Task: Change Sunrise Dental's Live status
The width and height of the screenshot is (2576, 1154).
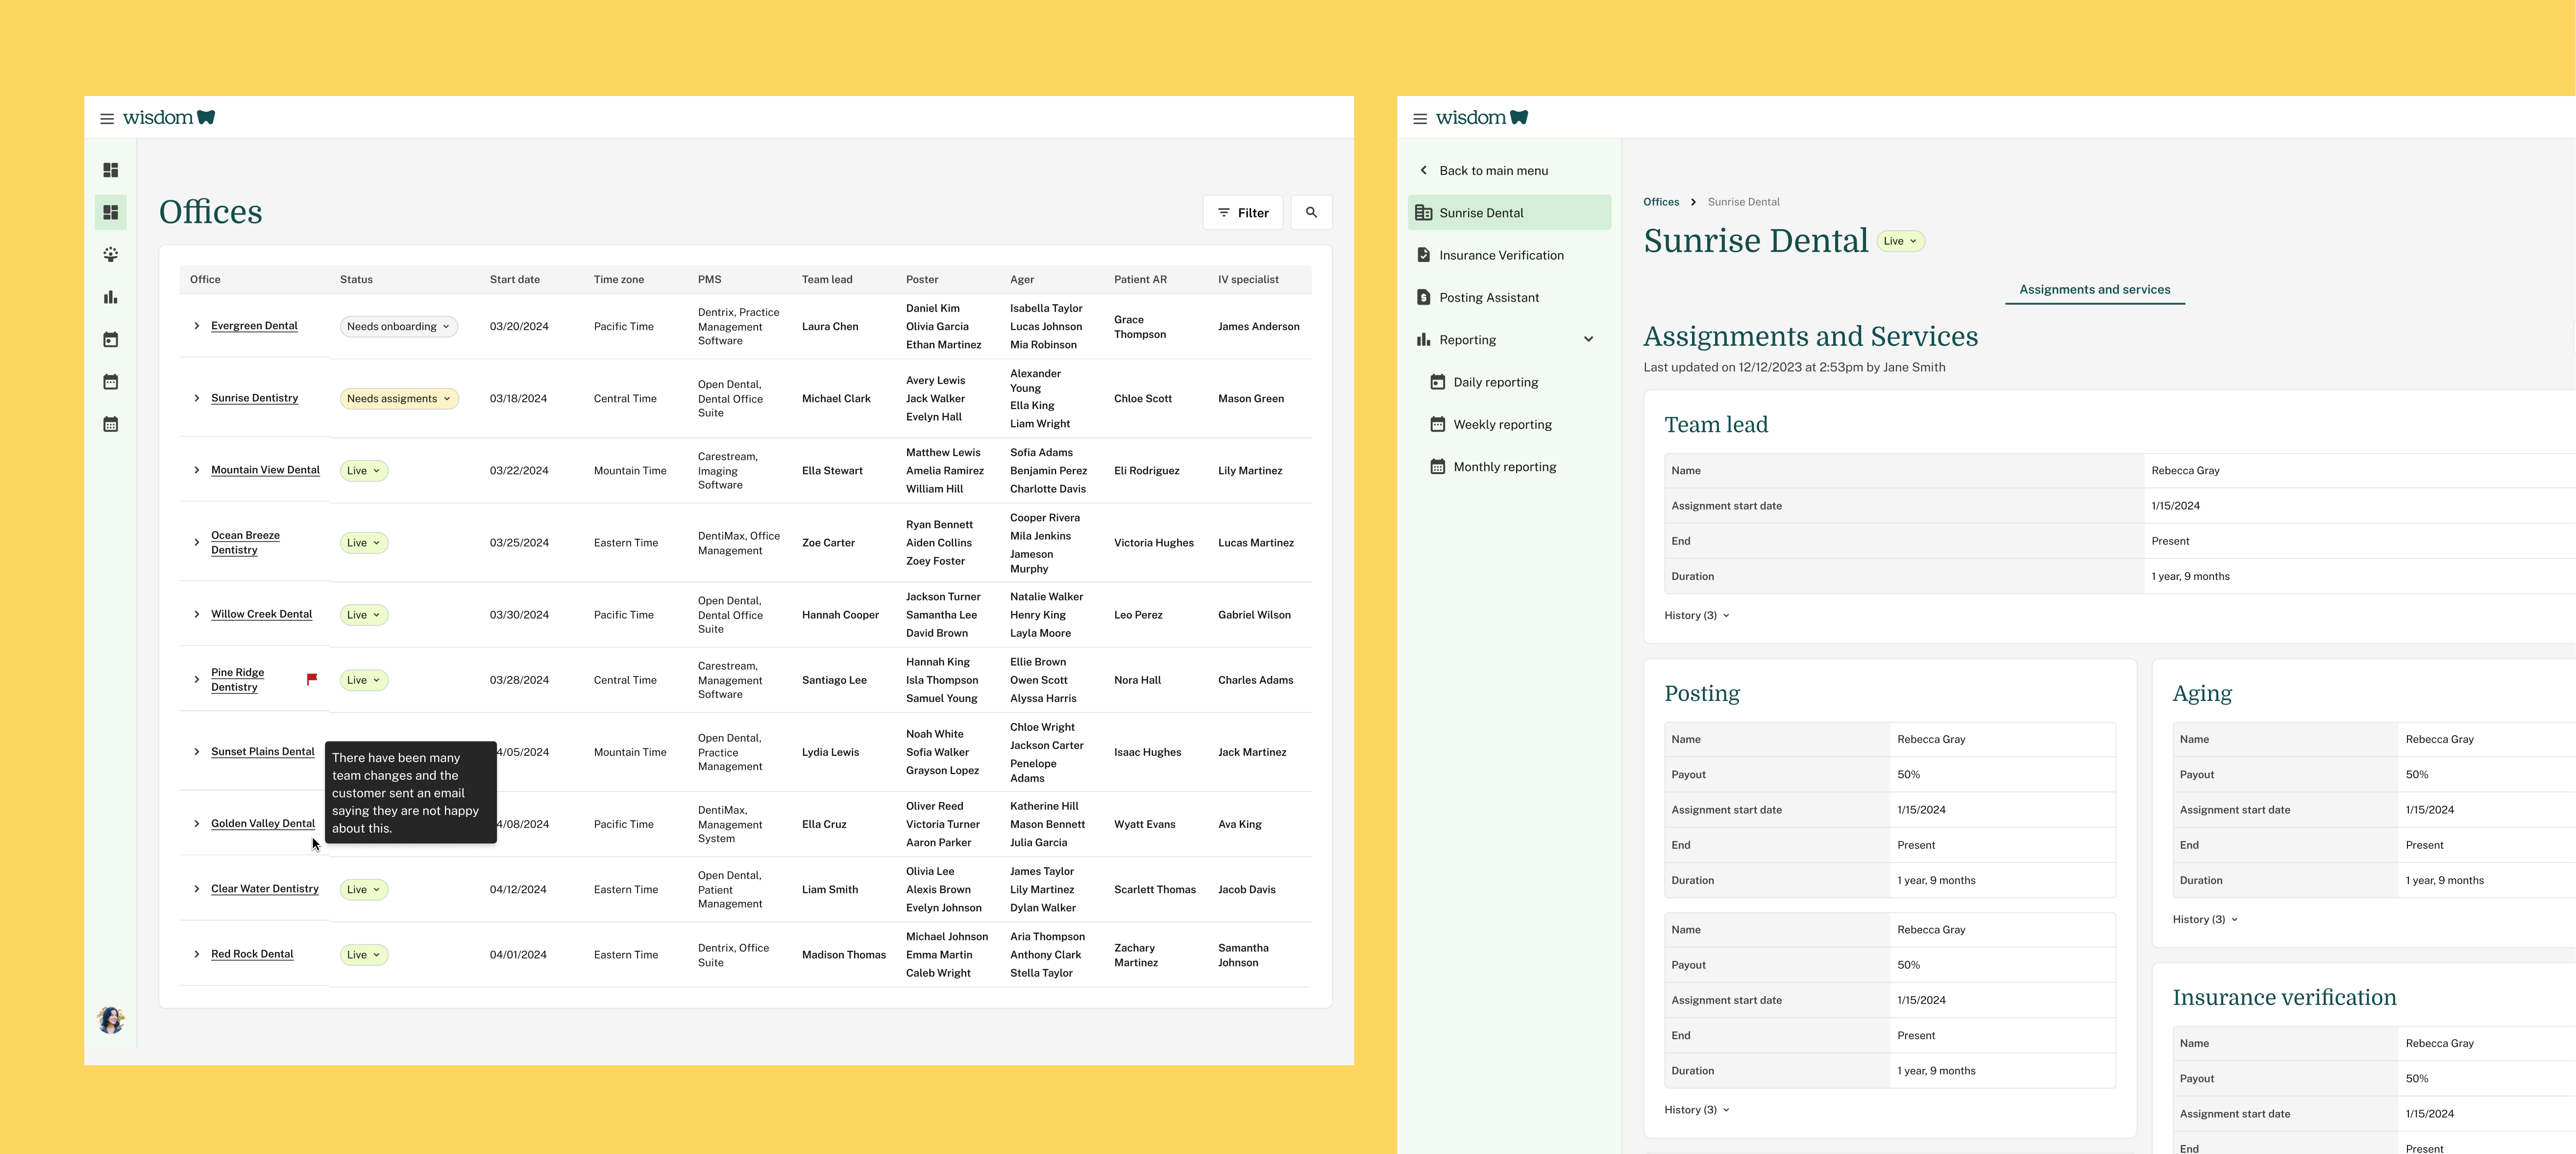Action: click(1900, 240)
